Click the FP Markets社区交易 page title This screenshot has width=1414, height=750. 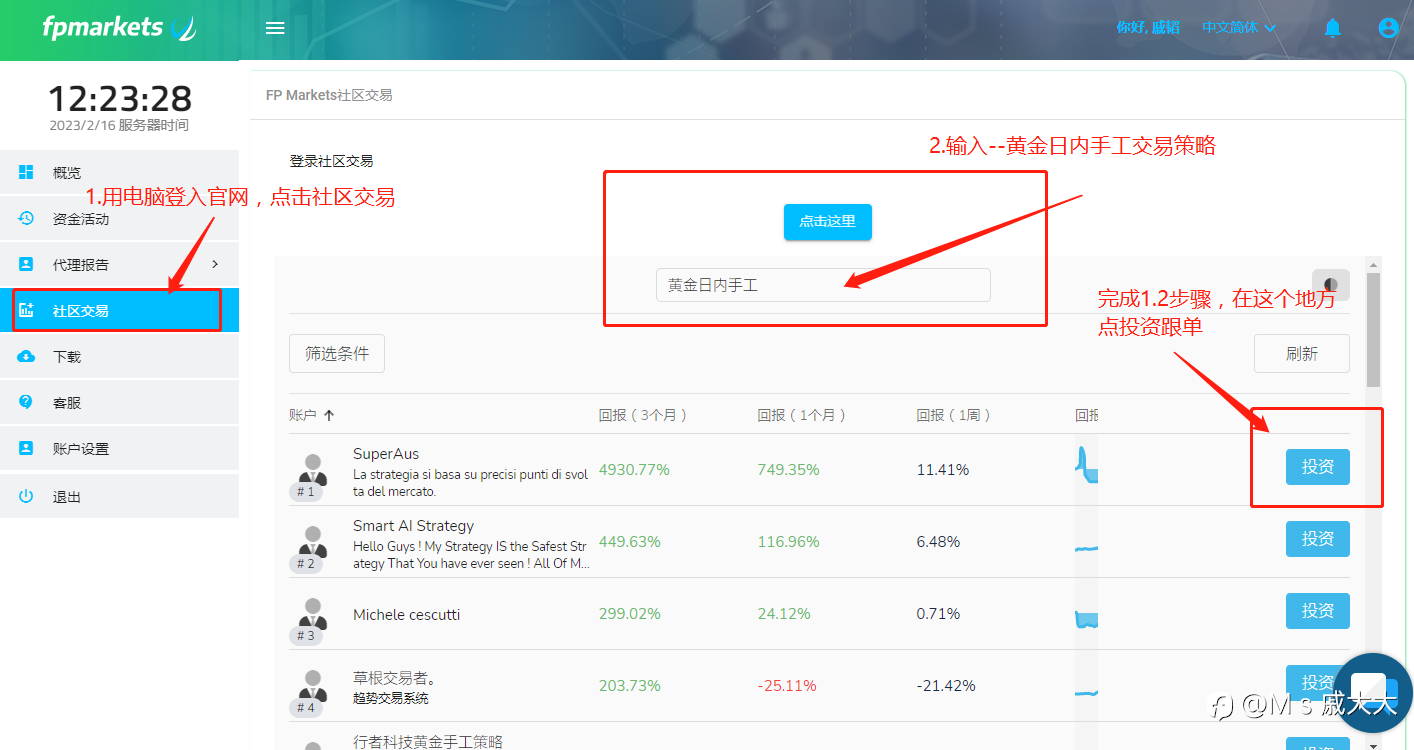pos(329,95)
